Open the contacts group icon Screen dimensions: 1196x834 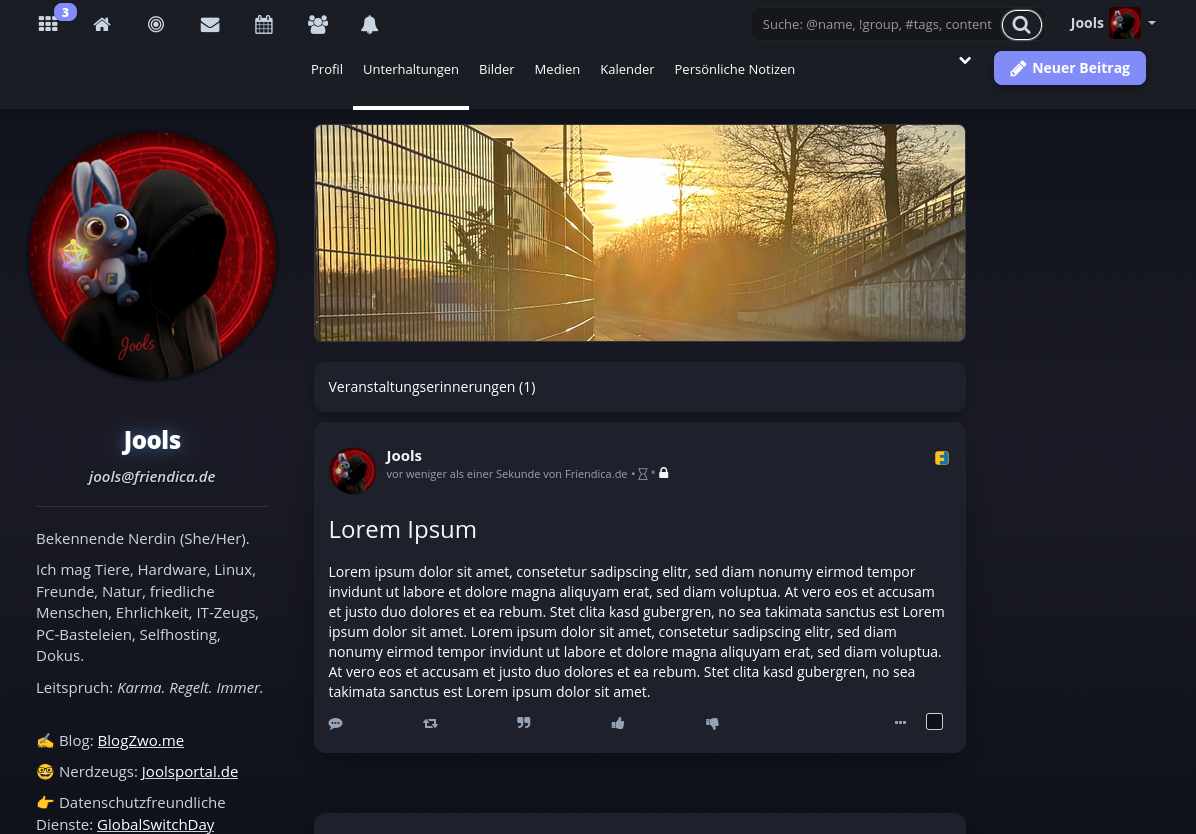tap(318, 24)
